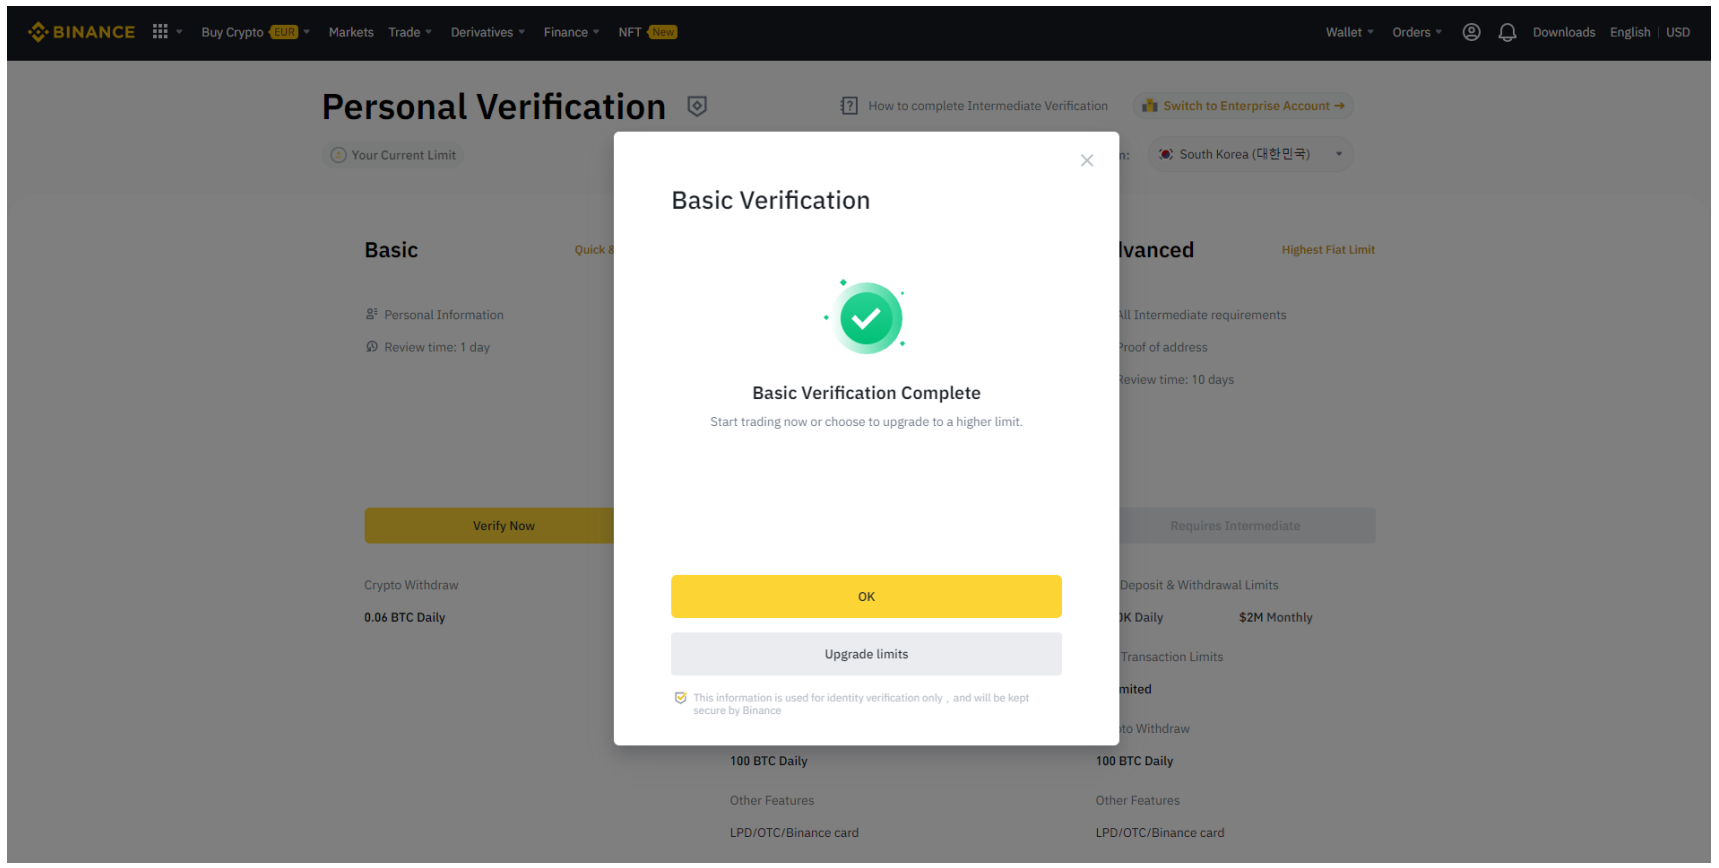Open the apps grid menu icon

tap(160, 32)
